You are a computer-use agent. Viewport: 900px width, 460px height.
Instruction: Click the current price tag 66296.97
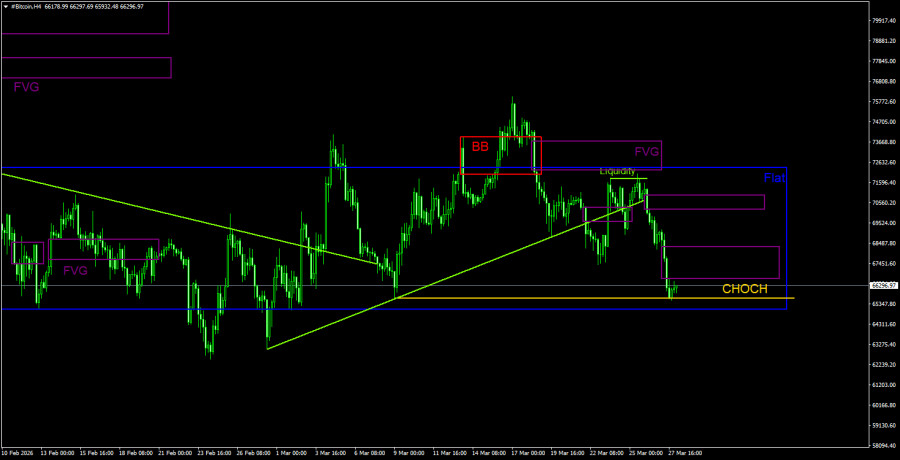pyautogui.click(x=878, y=285)
